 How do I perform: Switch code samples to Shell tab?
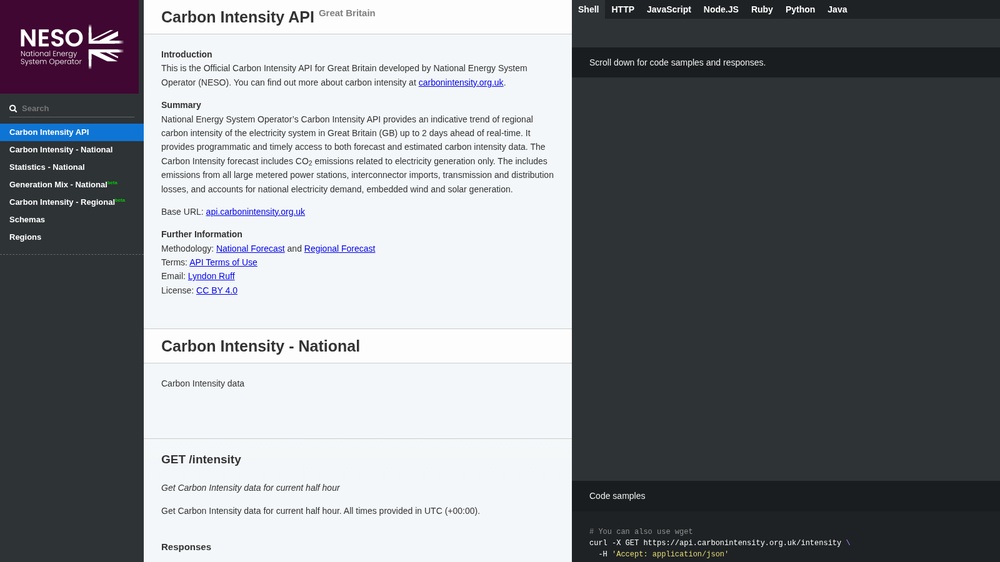click(x=588, y=10)
